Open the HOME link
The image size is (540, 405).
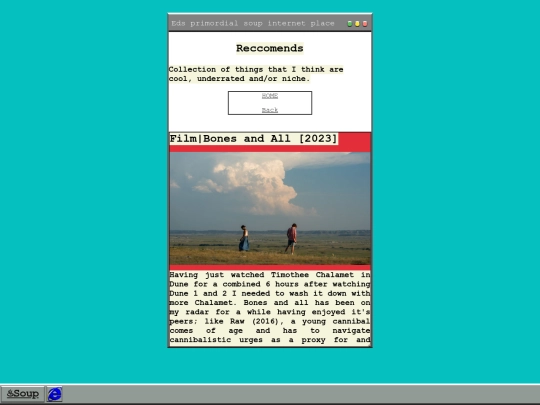[x=270, y=96]
